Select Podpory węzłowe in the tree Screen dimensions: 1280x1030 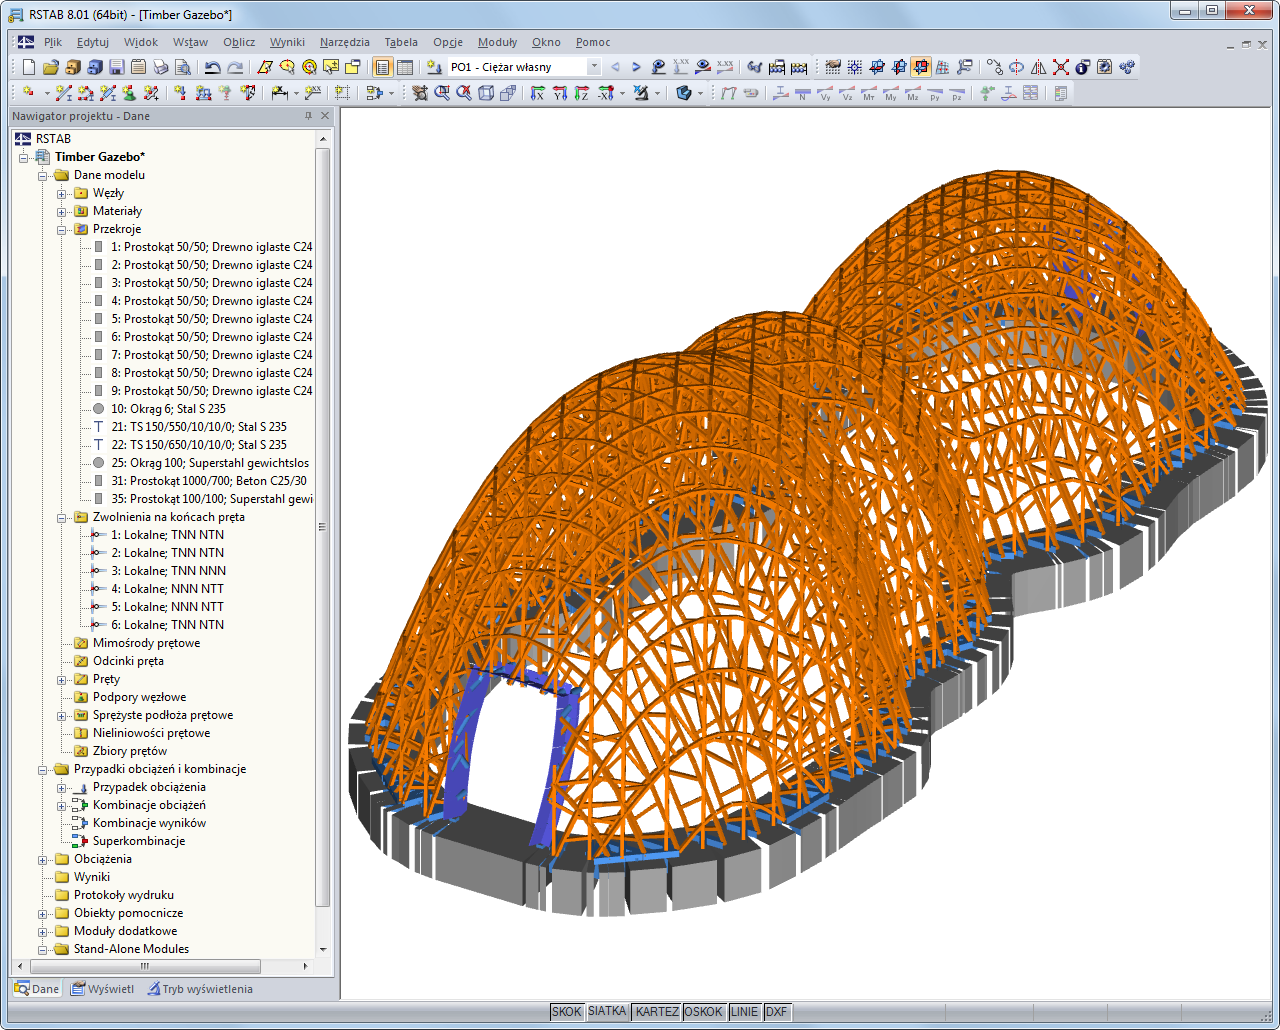point(139,697)
